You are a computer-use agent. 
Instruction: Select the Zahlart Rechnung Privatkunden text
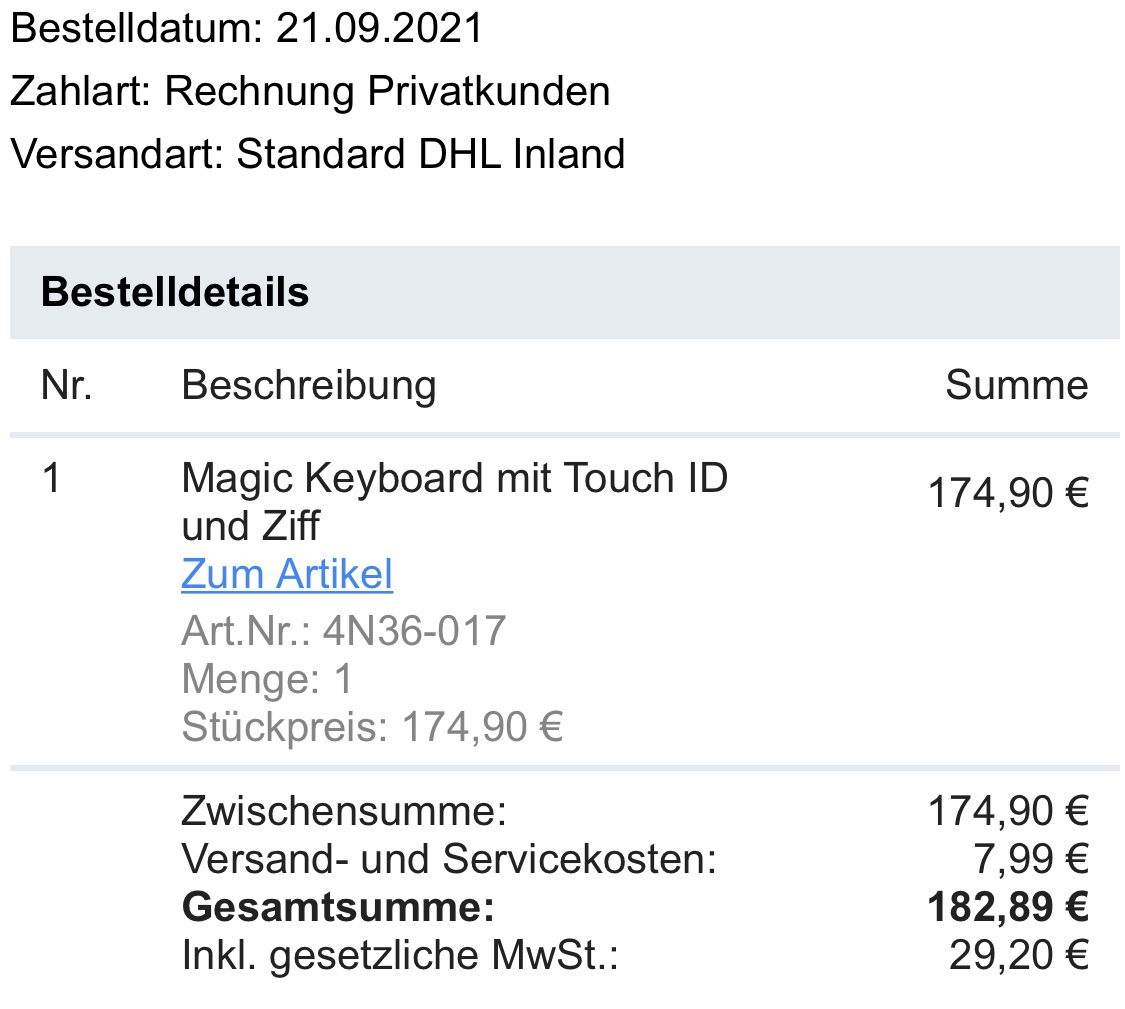(310, 92)
